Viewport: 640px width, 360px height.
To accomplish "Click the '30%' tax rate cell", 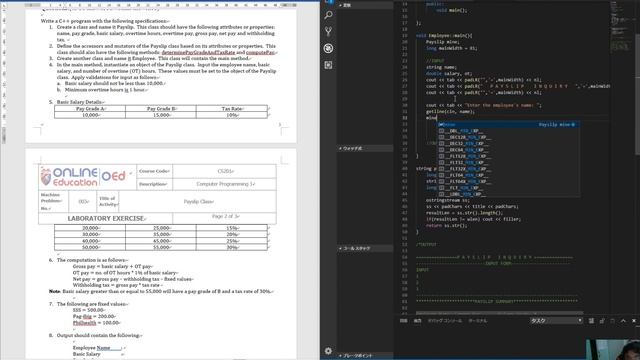I will pyautogui.click(x=232, y=247).
